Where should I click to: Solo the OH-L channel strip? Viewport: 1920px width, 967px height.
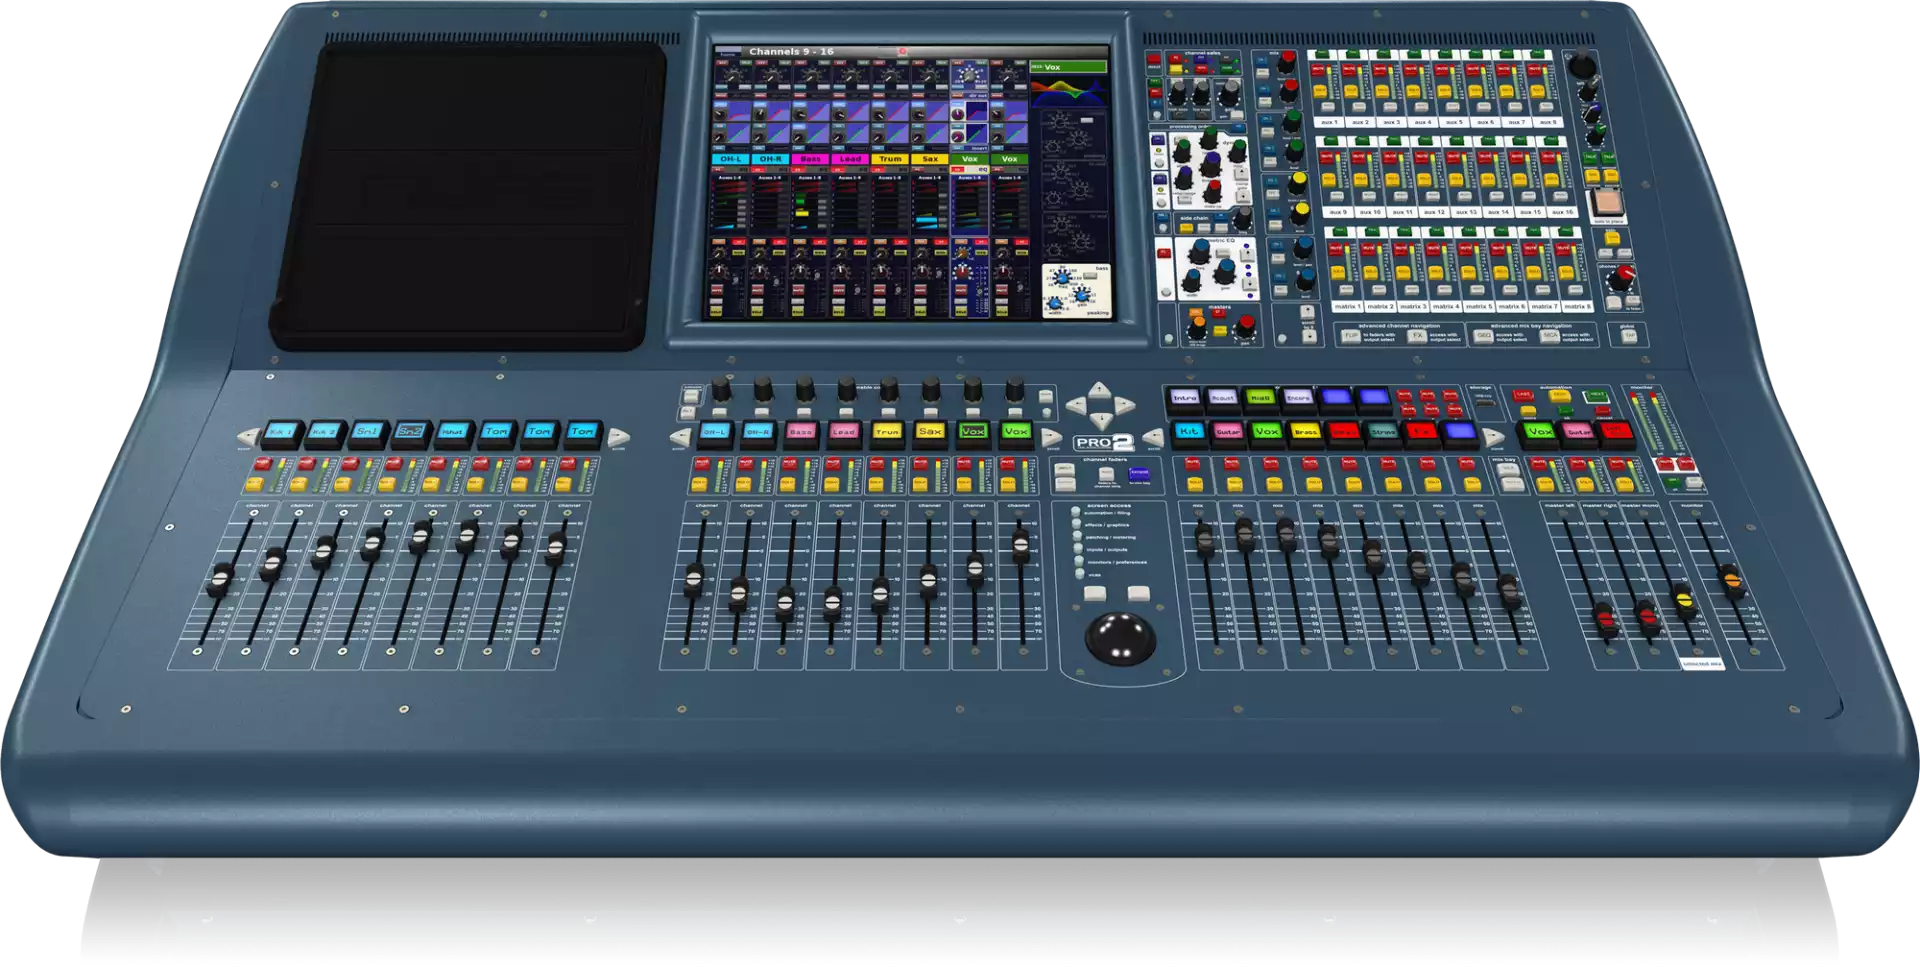tap(700, 484)
